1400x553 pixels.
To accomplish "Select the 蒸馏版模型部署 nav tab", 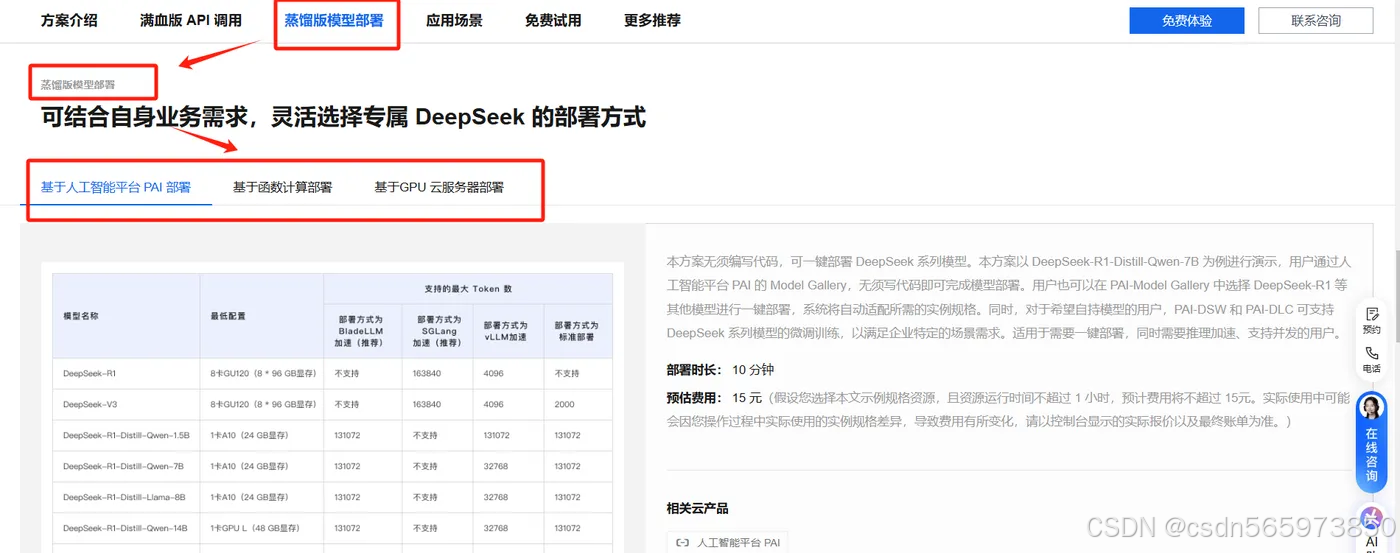I will pos(333,20).
